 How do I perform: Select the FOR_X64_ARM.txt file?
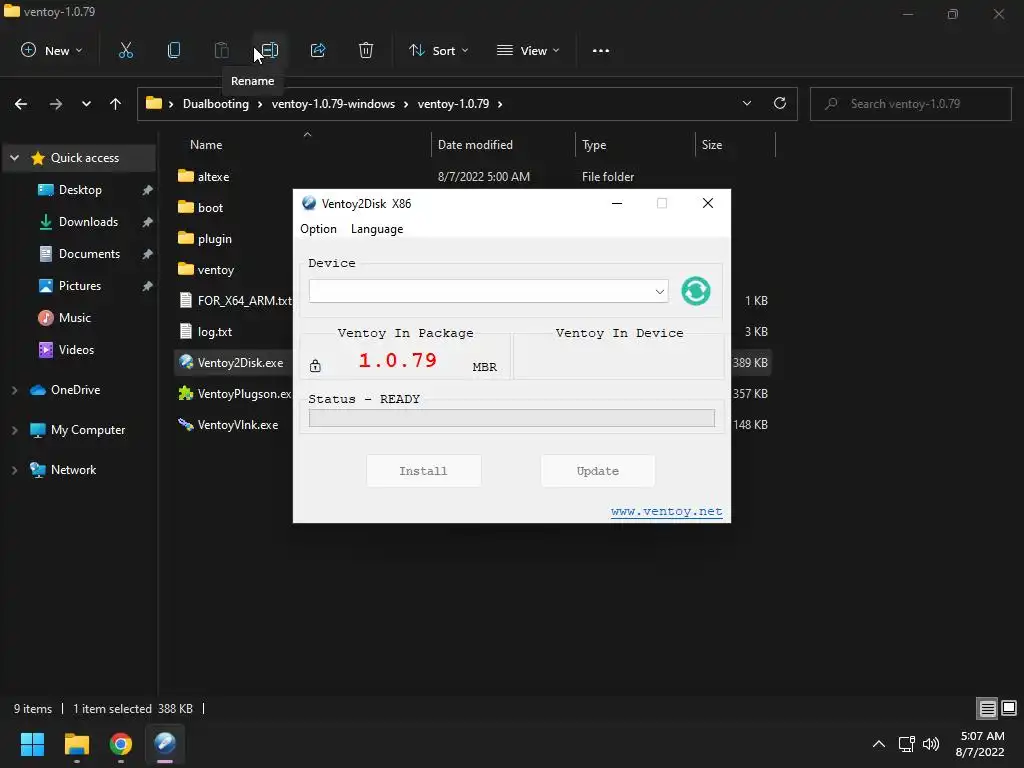(x=235, y=301)
